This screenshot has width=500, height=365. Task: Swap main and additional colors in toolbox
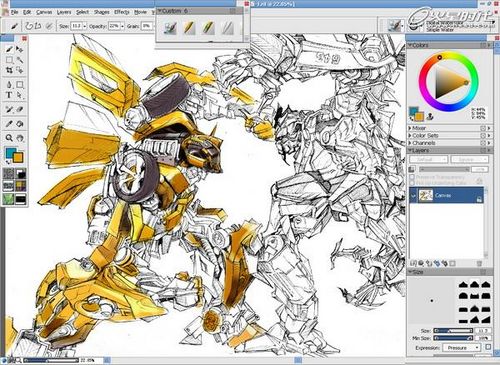(8, 162)
